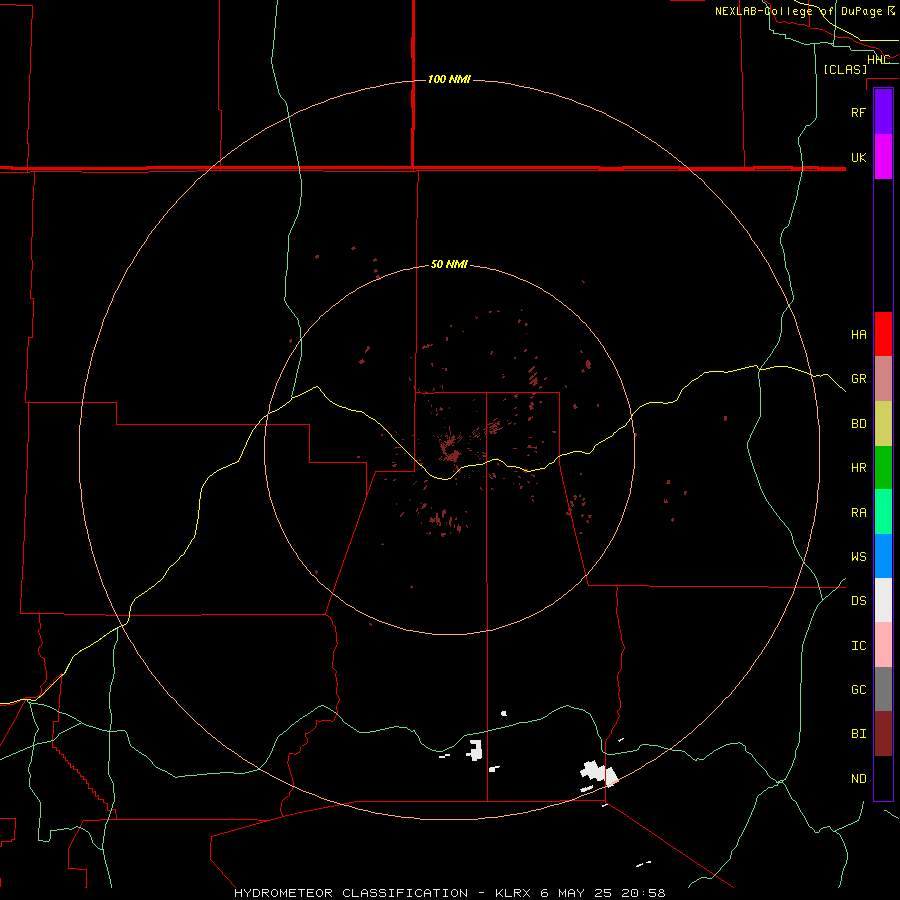
Task: Click the BD legend label
Action: click(x=858, y=424)
